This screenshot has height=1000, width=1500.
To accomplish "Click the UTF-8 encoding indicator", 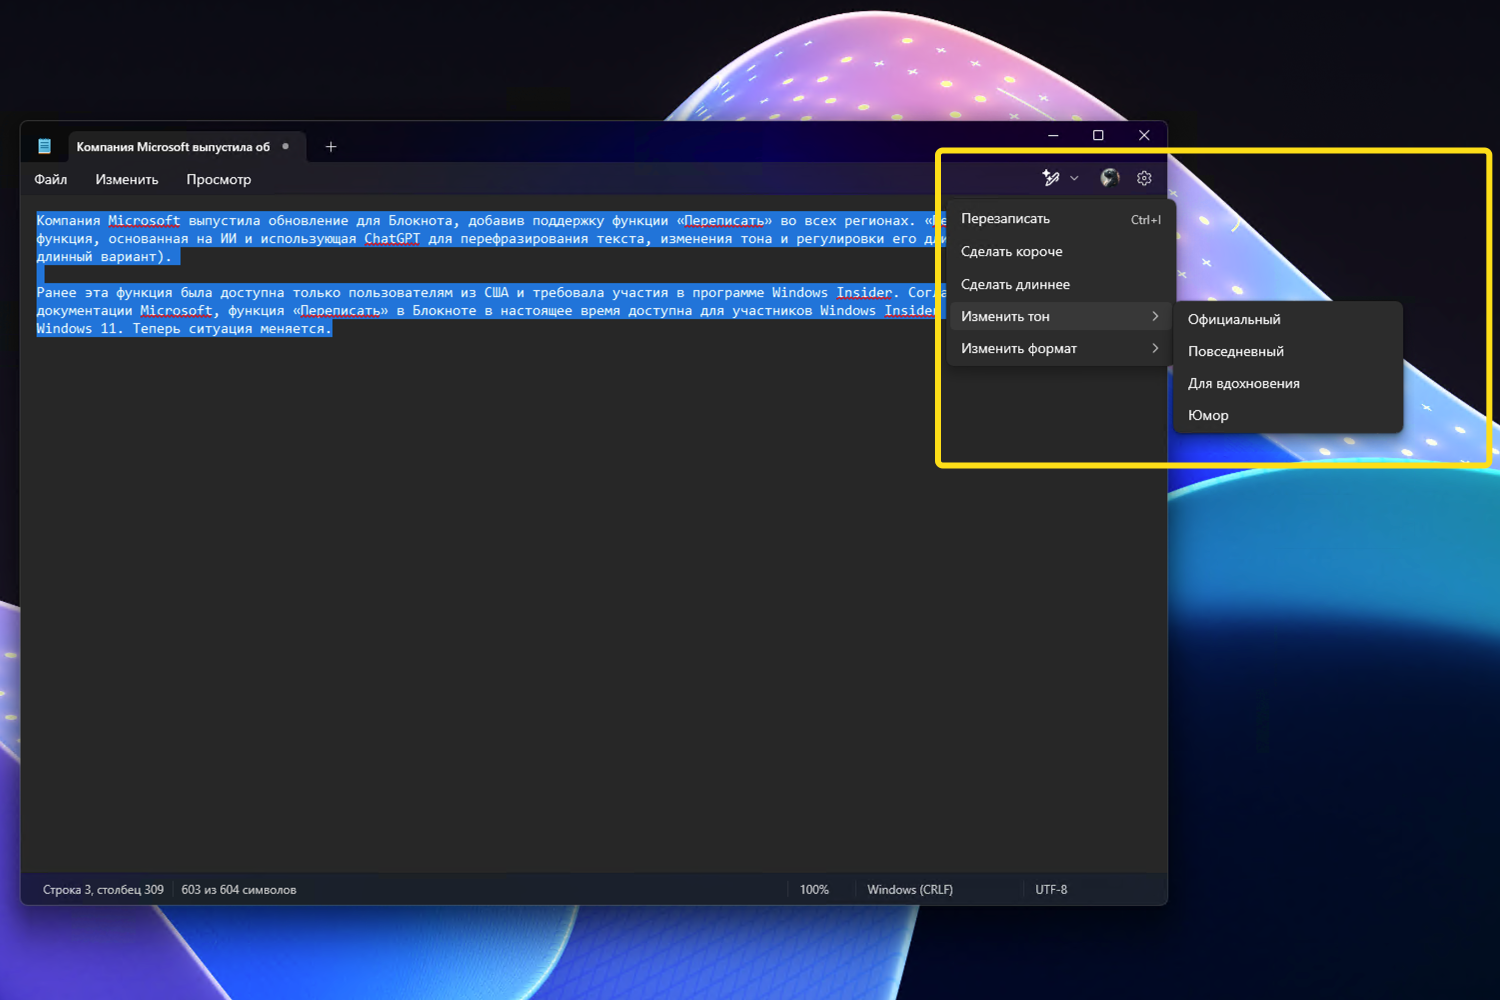I will tap(1051, 890).
